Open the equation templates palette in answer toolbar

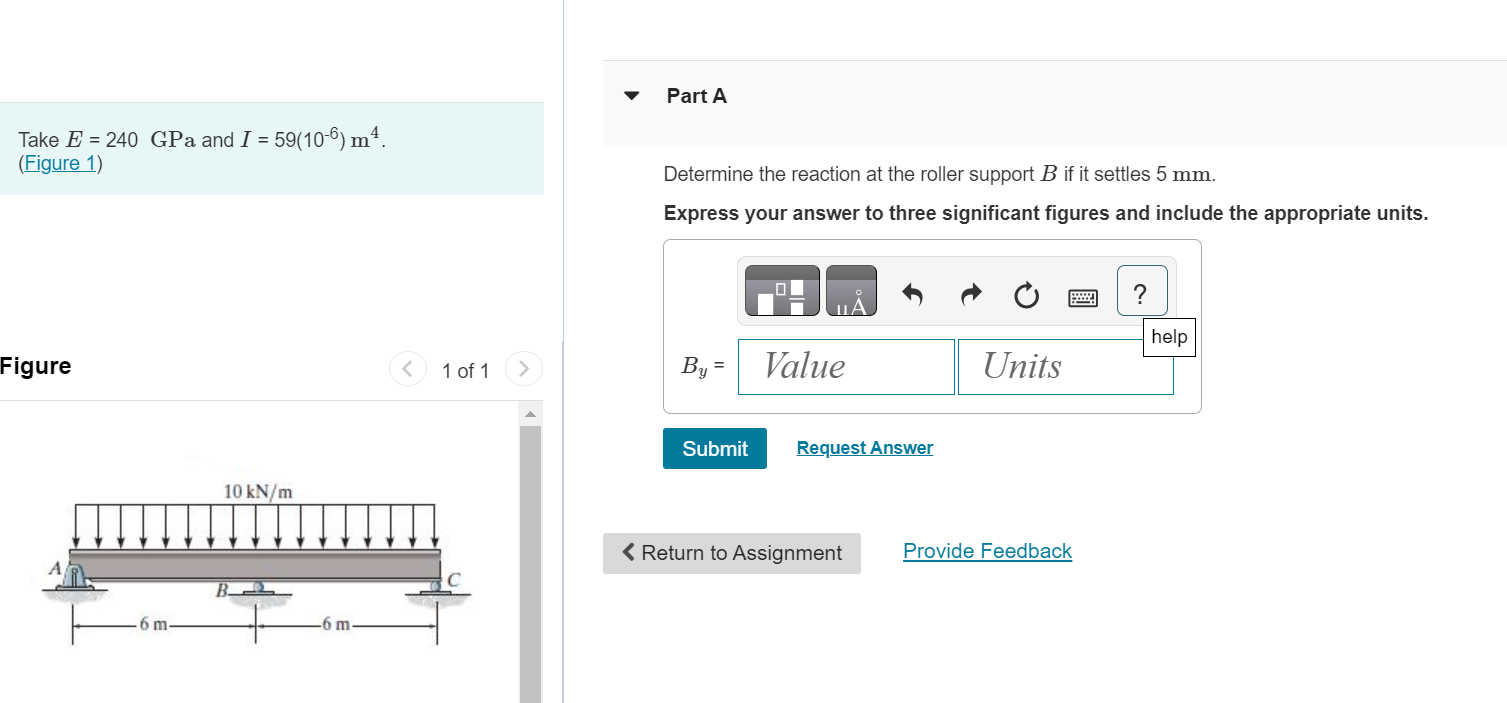point(780,290)
